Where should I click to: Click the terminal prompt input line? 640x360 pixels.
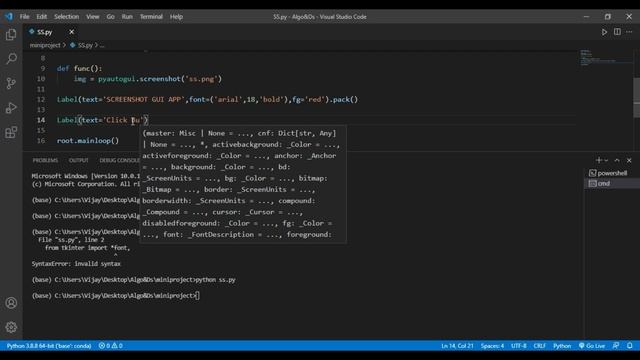[x=116, y=296]
